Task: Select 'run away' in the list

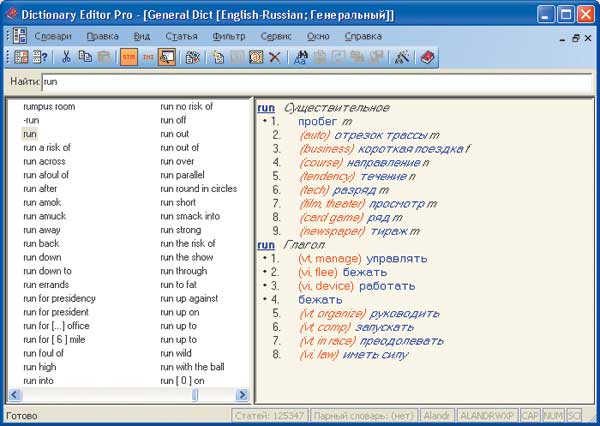Action: pyautogui.click(x=42, y=230)
